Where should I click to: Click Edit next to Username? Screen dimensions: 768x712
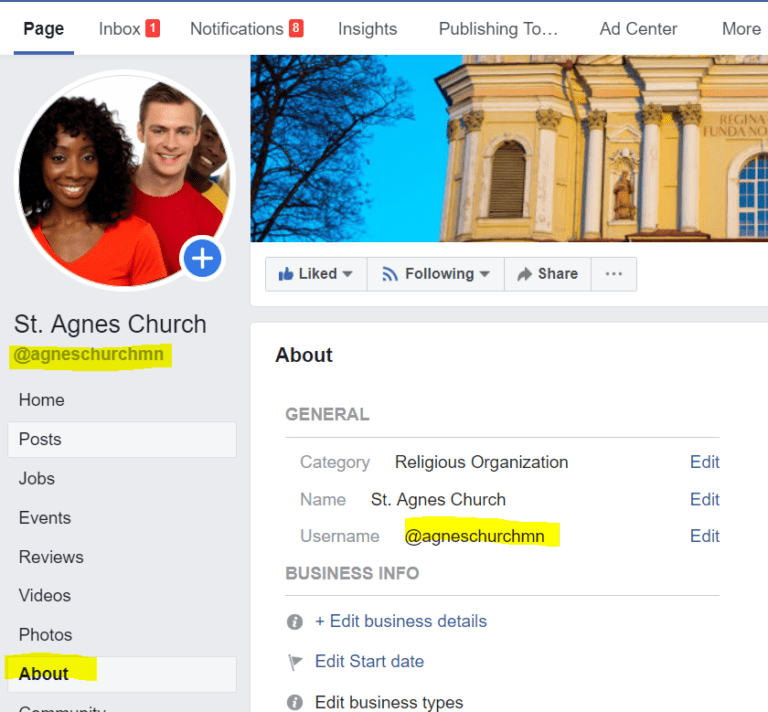704,536
